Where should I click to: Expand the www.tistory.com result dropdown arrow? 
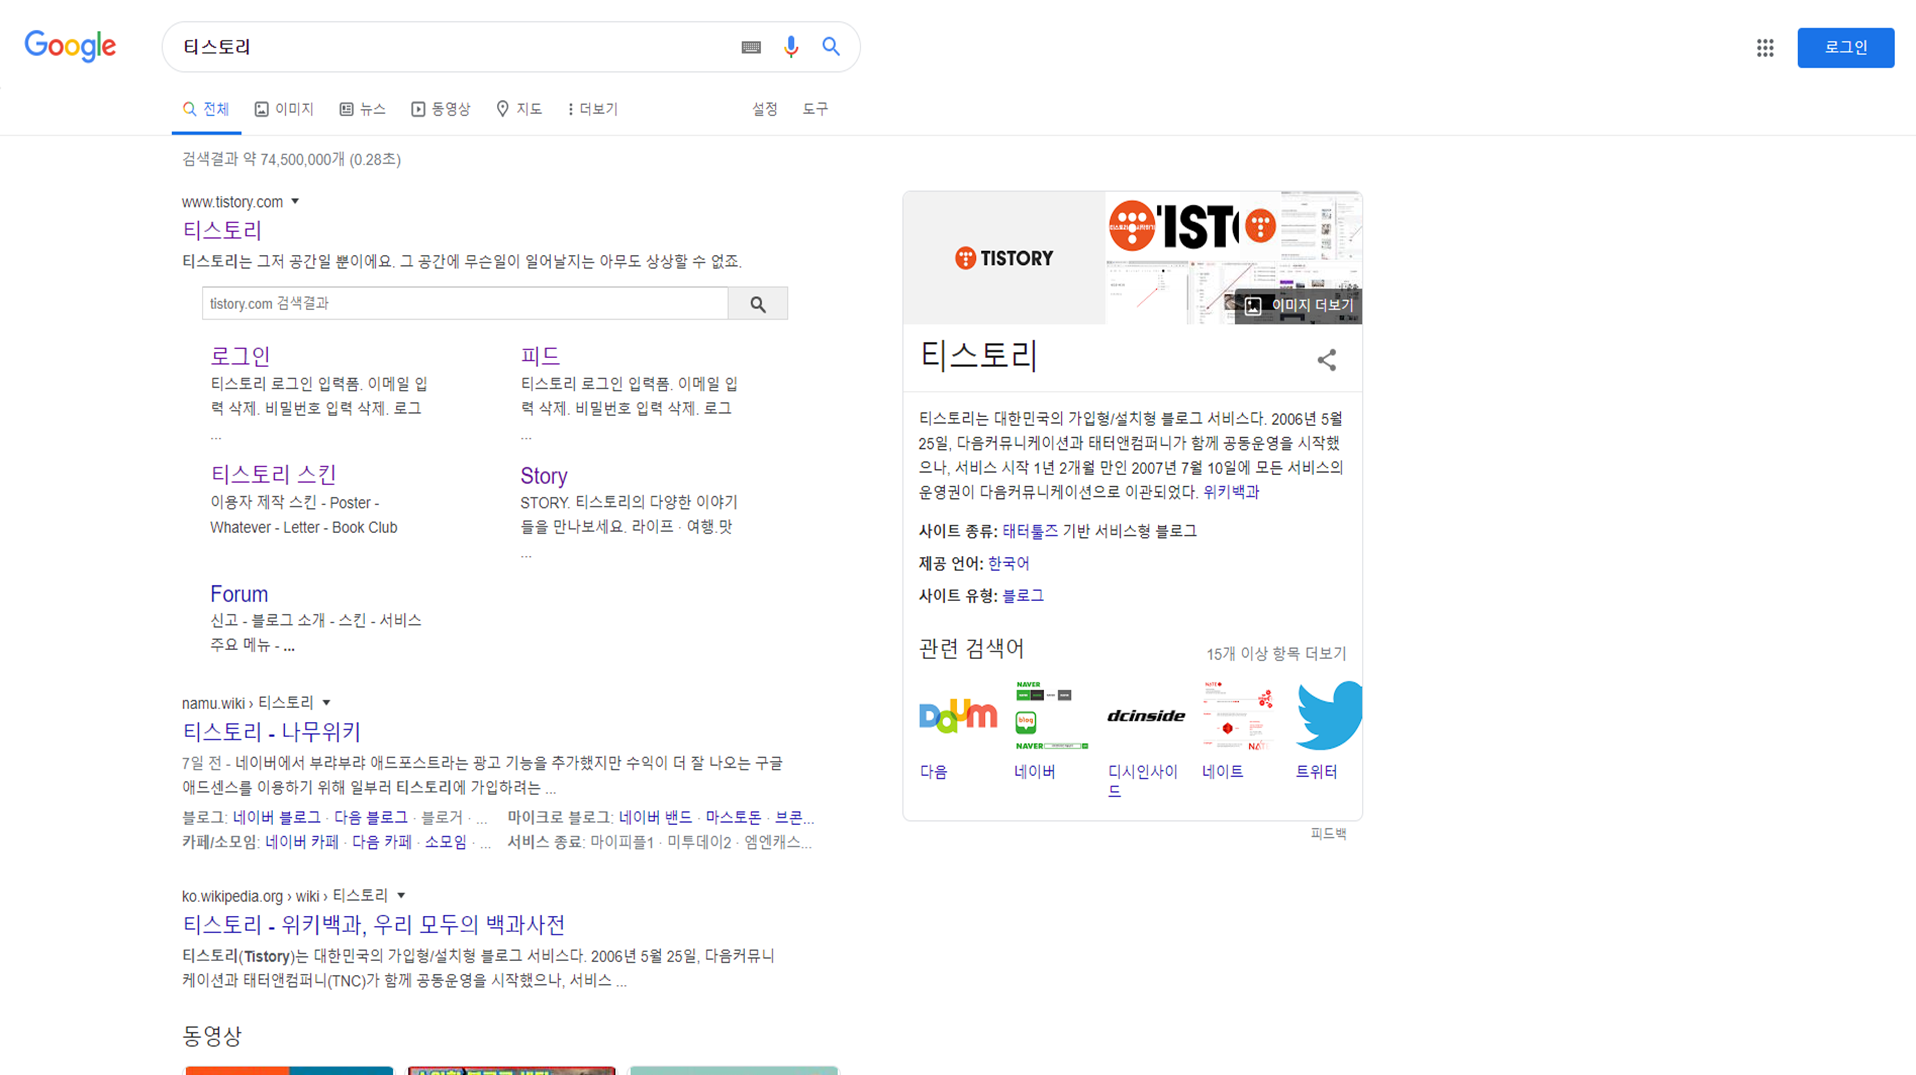295,202
